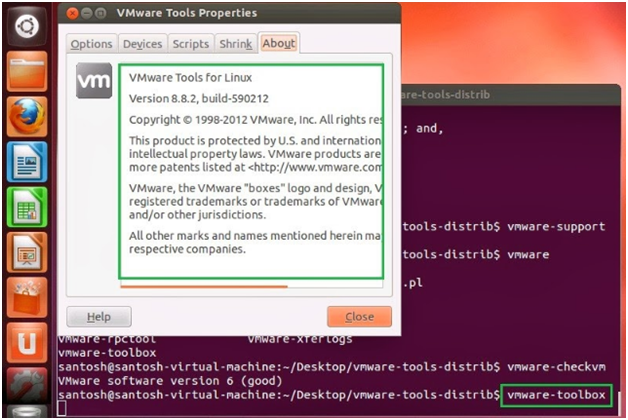Open the Files folder launcher icon
Image resolution: width=628 pixels, height=420 pixels.
pos(27,72)
